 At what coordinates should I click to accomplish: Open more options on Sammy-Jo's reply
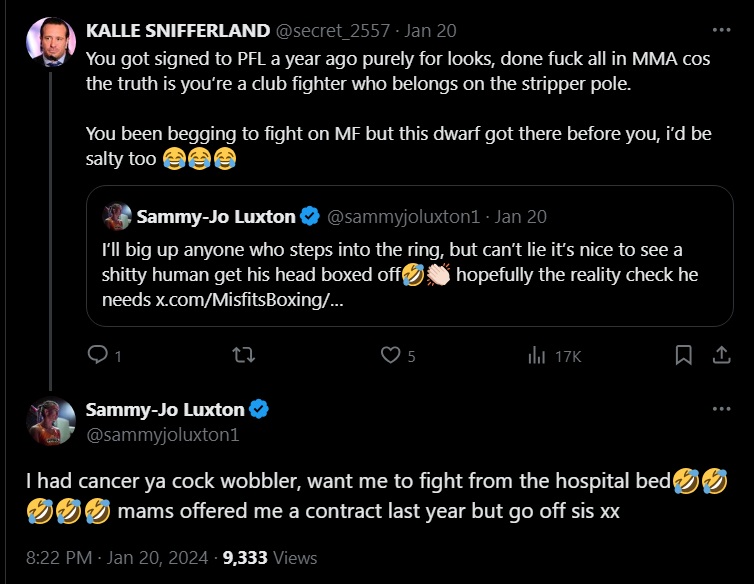click(721, 409)
